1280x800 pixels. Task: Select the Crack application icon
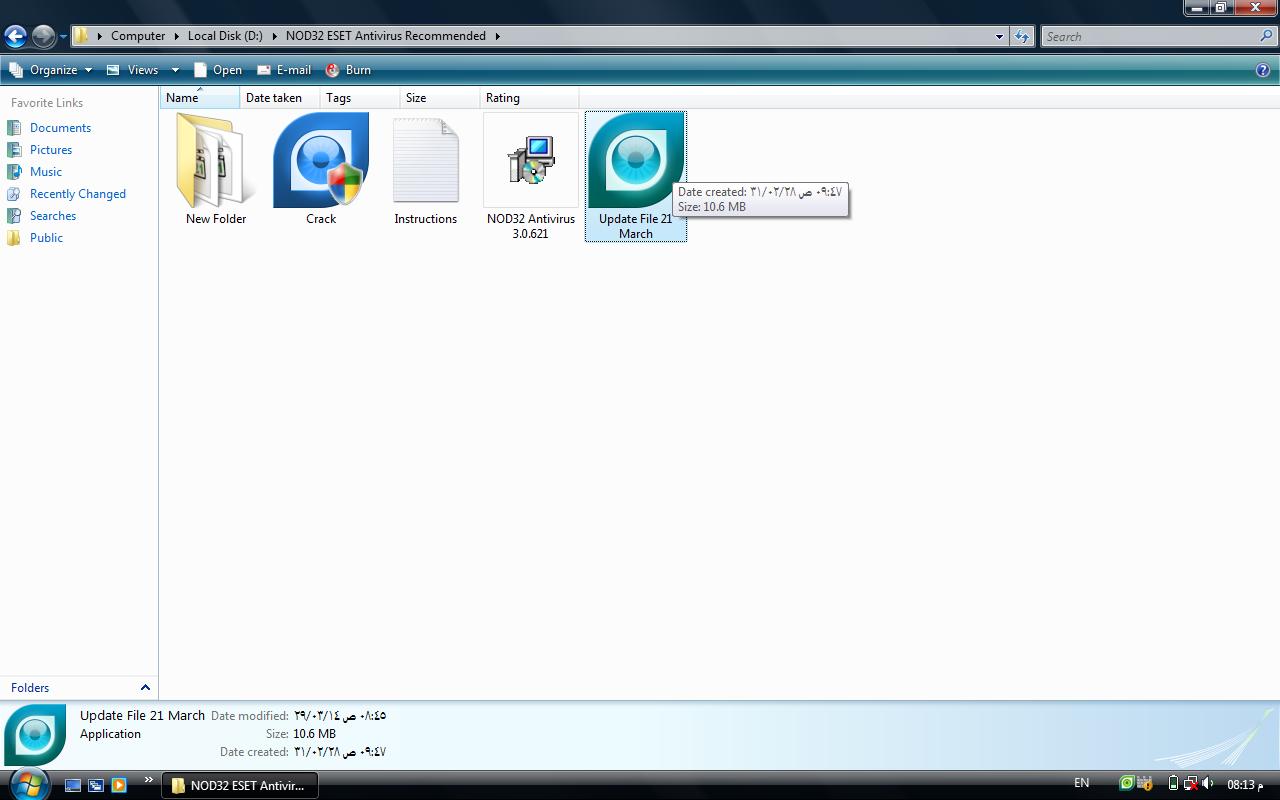click(x=321, y=160)
